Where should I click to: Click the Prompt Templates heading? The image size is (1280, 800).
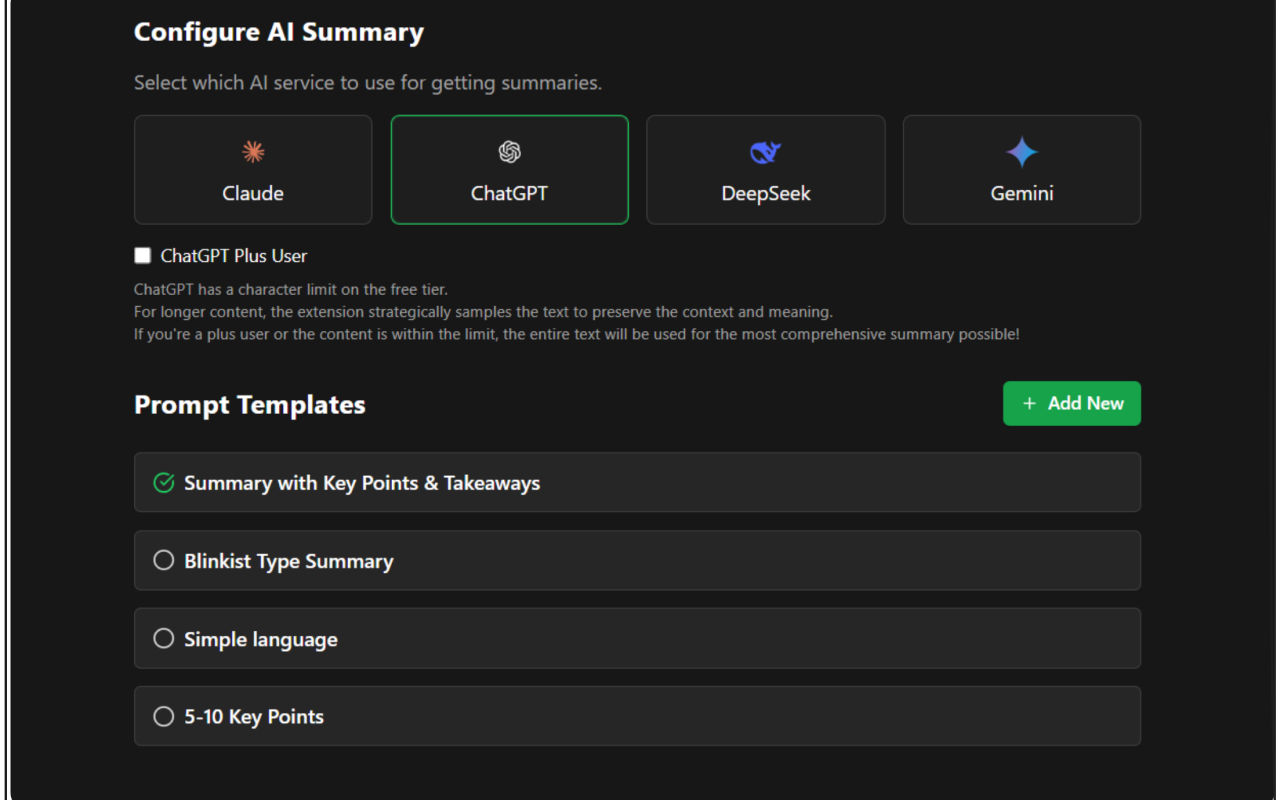pyautogui.click(x=249, y=404)
